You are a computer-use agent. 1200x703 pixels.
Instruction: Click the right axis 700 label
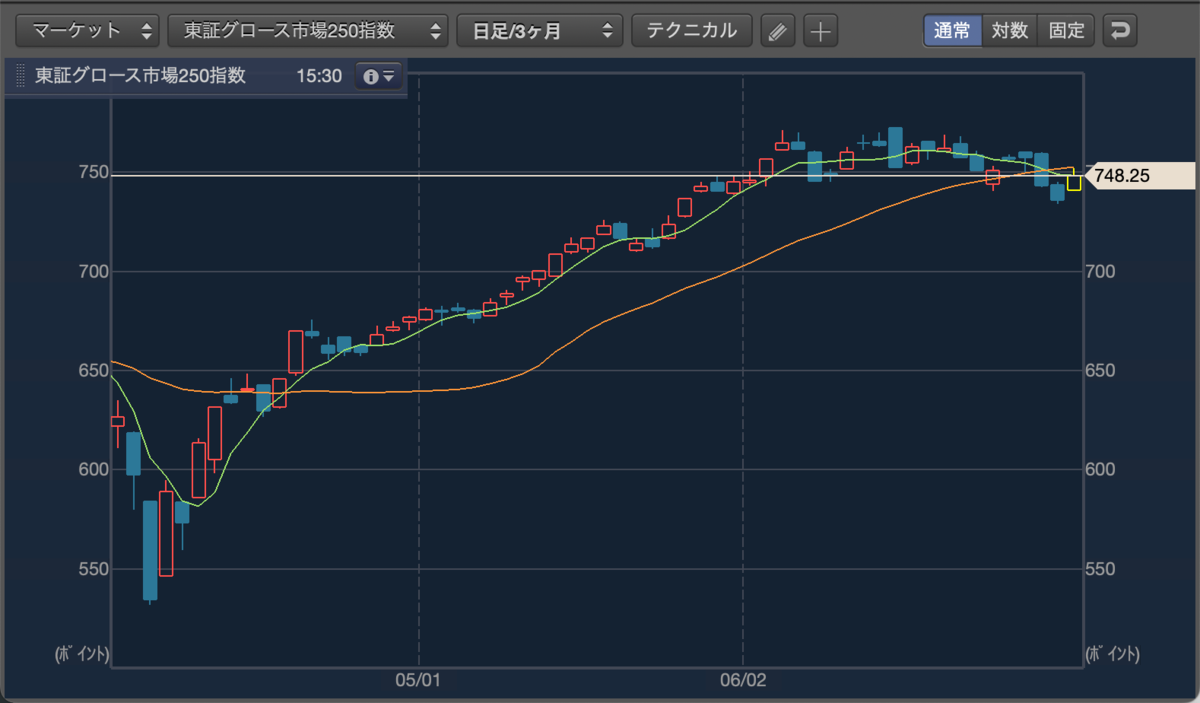(1102, 271)
